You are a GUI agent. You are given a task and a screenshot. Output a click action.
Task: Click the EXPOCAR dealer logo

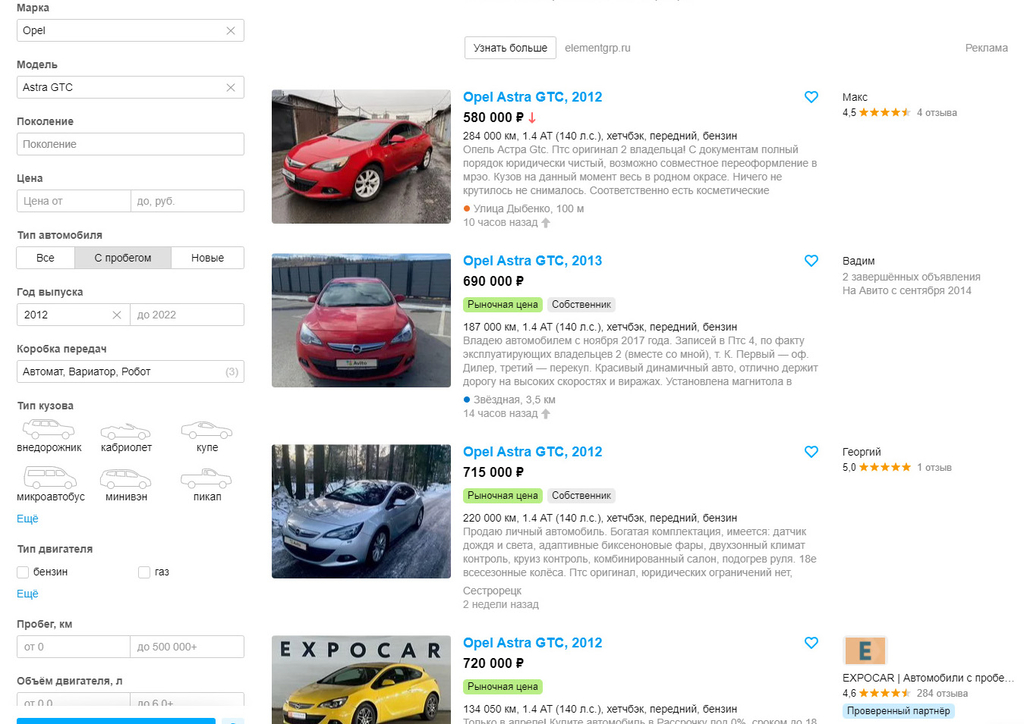[865, 651]
